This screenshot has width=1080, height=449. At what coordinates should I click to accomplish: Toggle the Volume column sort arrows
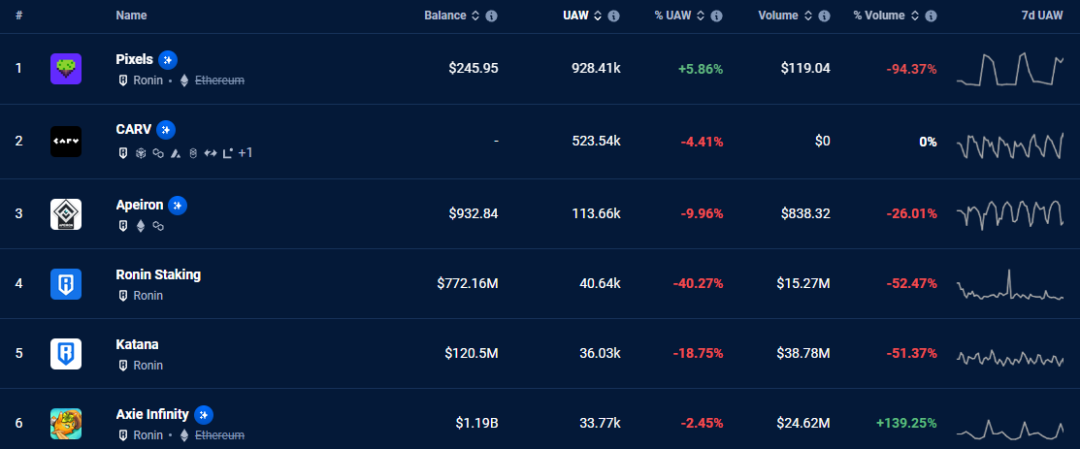808,16
